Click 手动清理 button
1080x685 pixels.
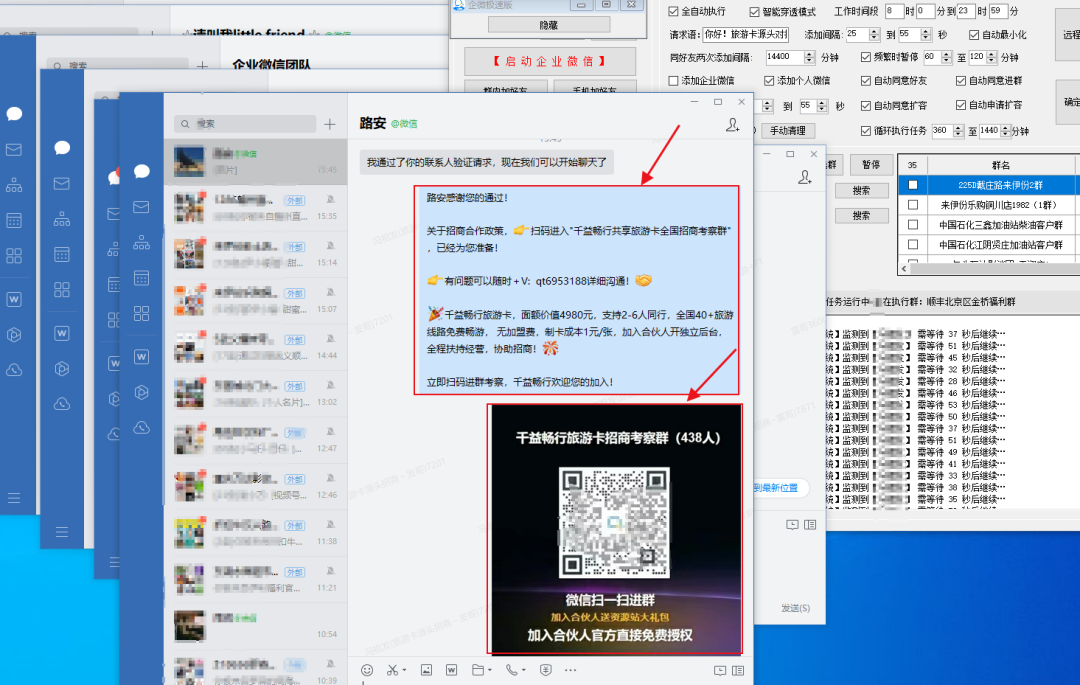tap(787, 131)
